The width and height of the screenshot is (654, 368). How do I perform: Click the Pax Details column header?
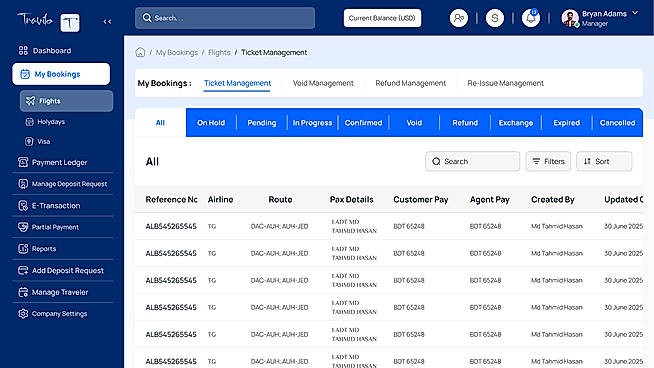(352, 199)
